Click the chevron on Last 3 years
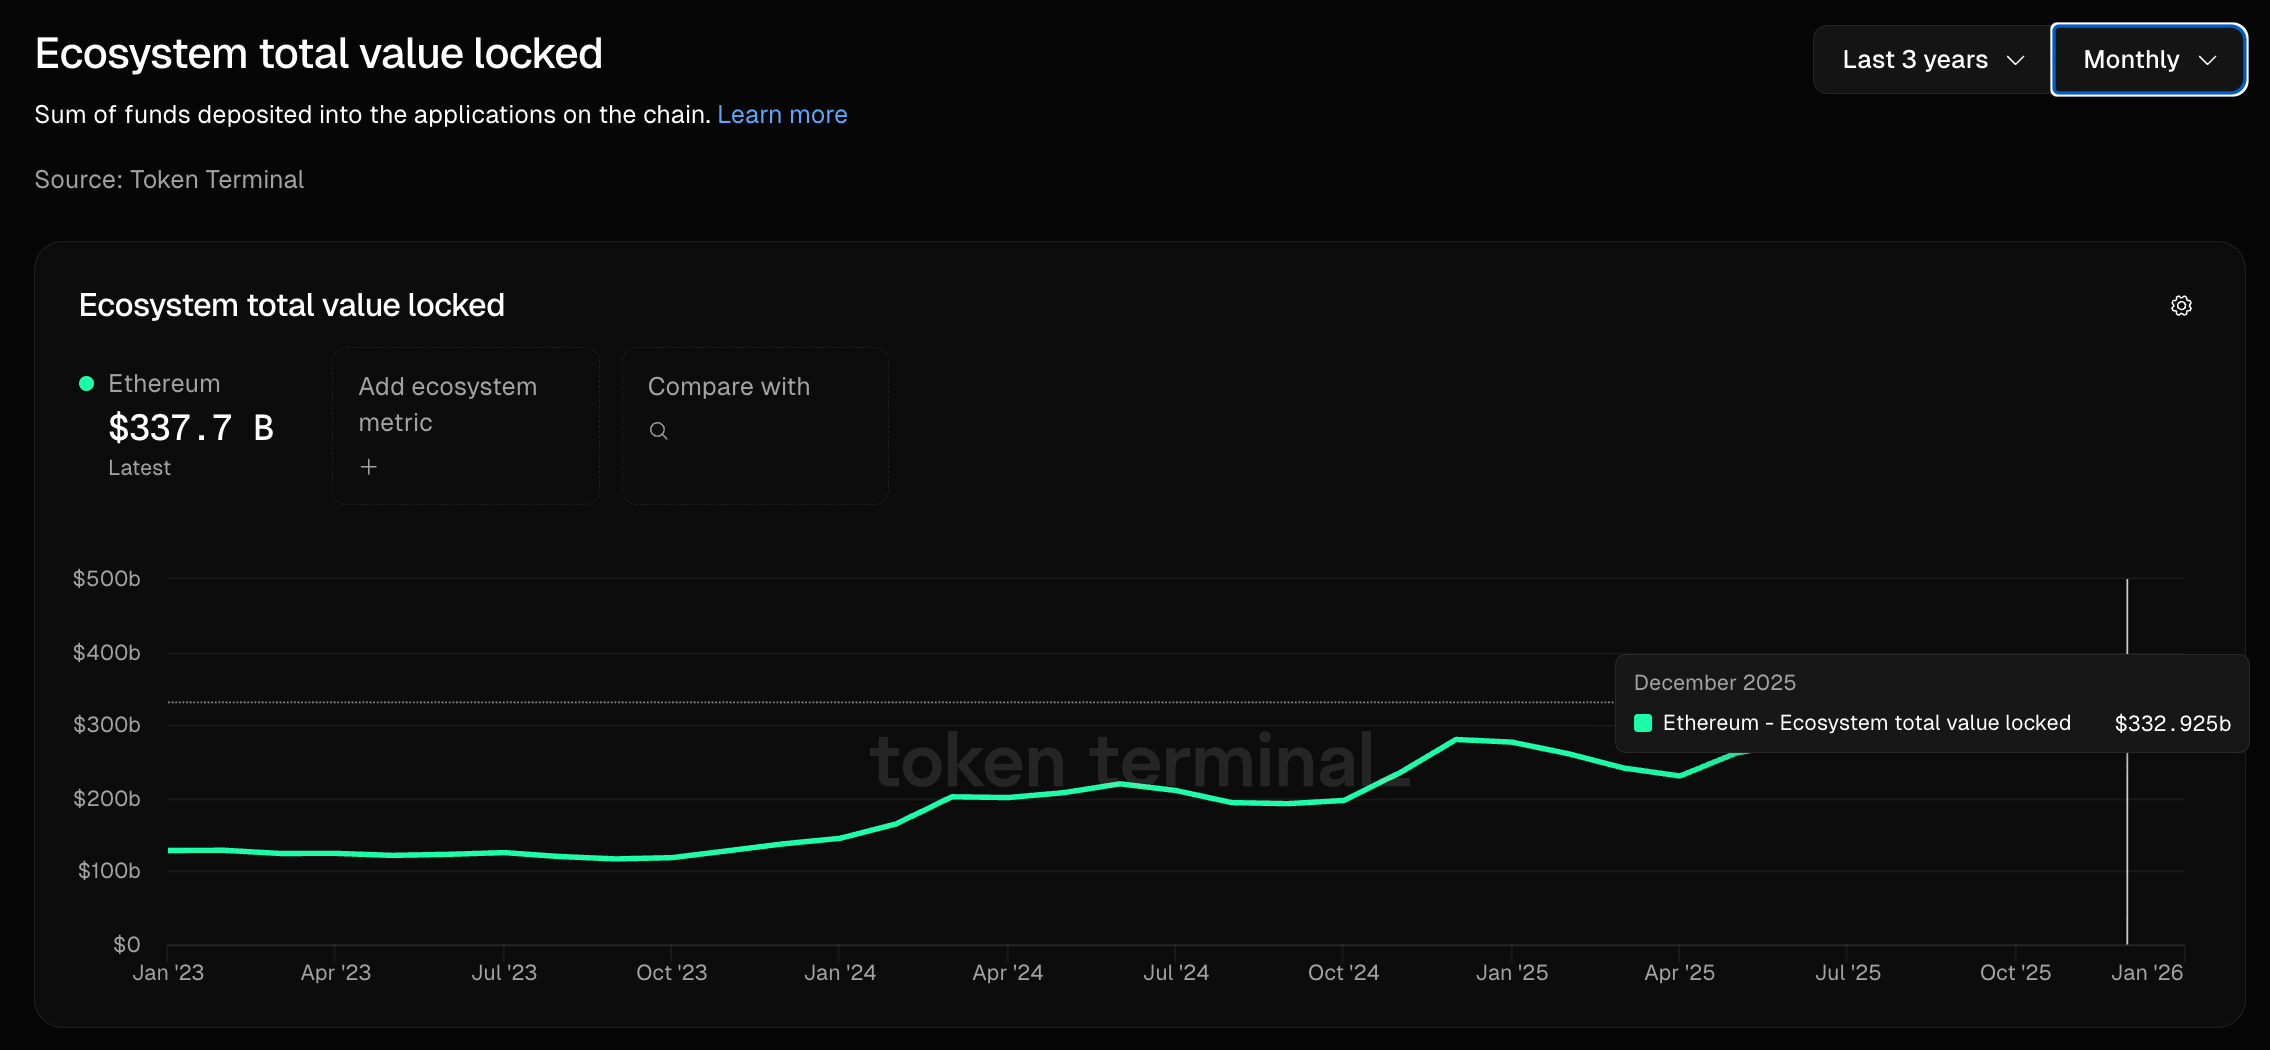This screenshot has height=1050, width=2270. point(2016,60)
